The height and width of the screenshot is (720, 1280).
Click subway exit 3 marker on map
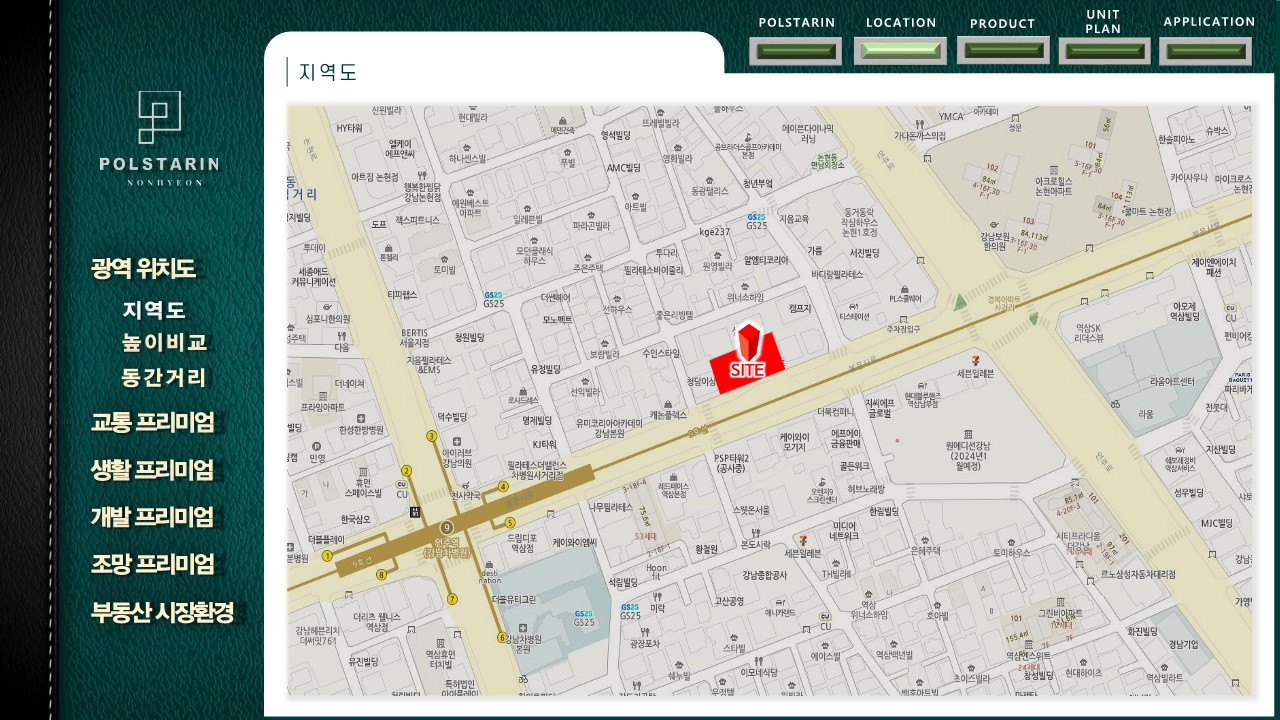(x=431, y=436)
